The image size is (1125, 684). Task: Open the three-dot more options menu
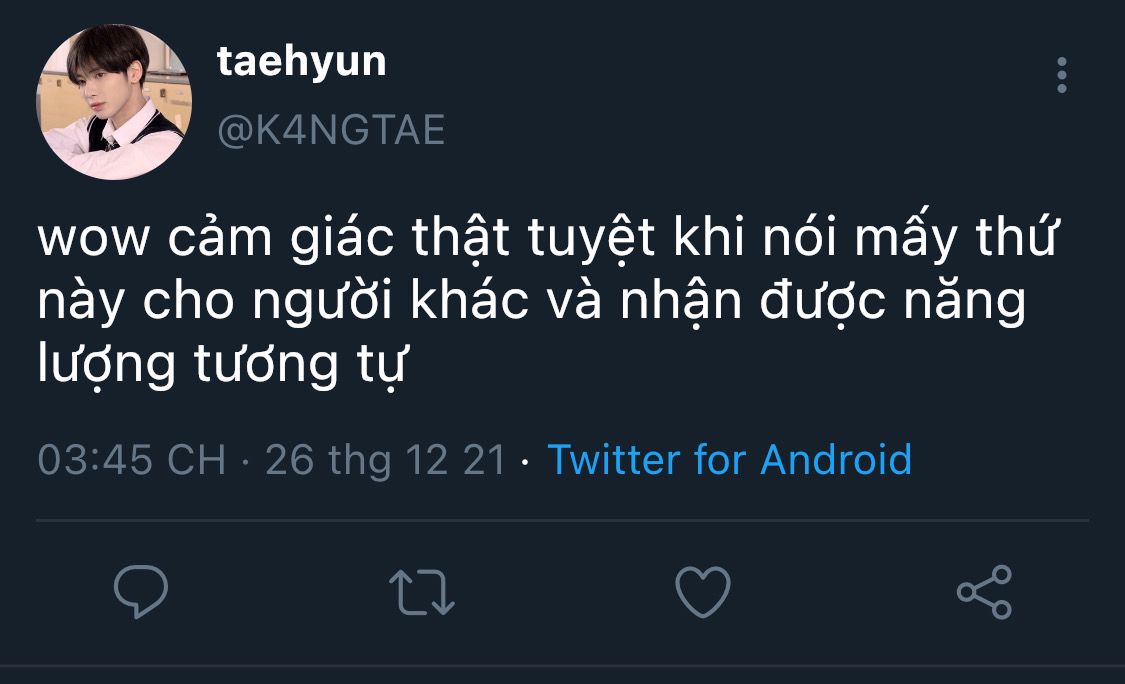(1062, 75)
